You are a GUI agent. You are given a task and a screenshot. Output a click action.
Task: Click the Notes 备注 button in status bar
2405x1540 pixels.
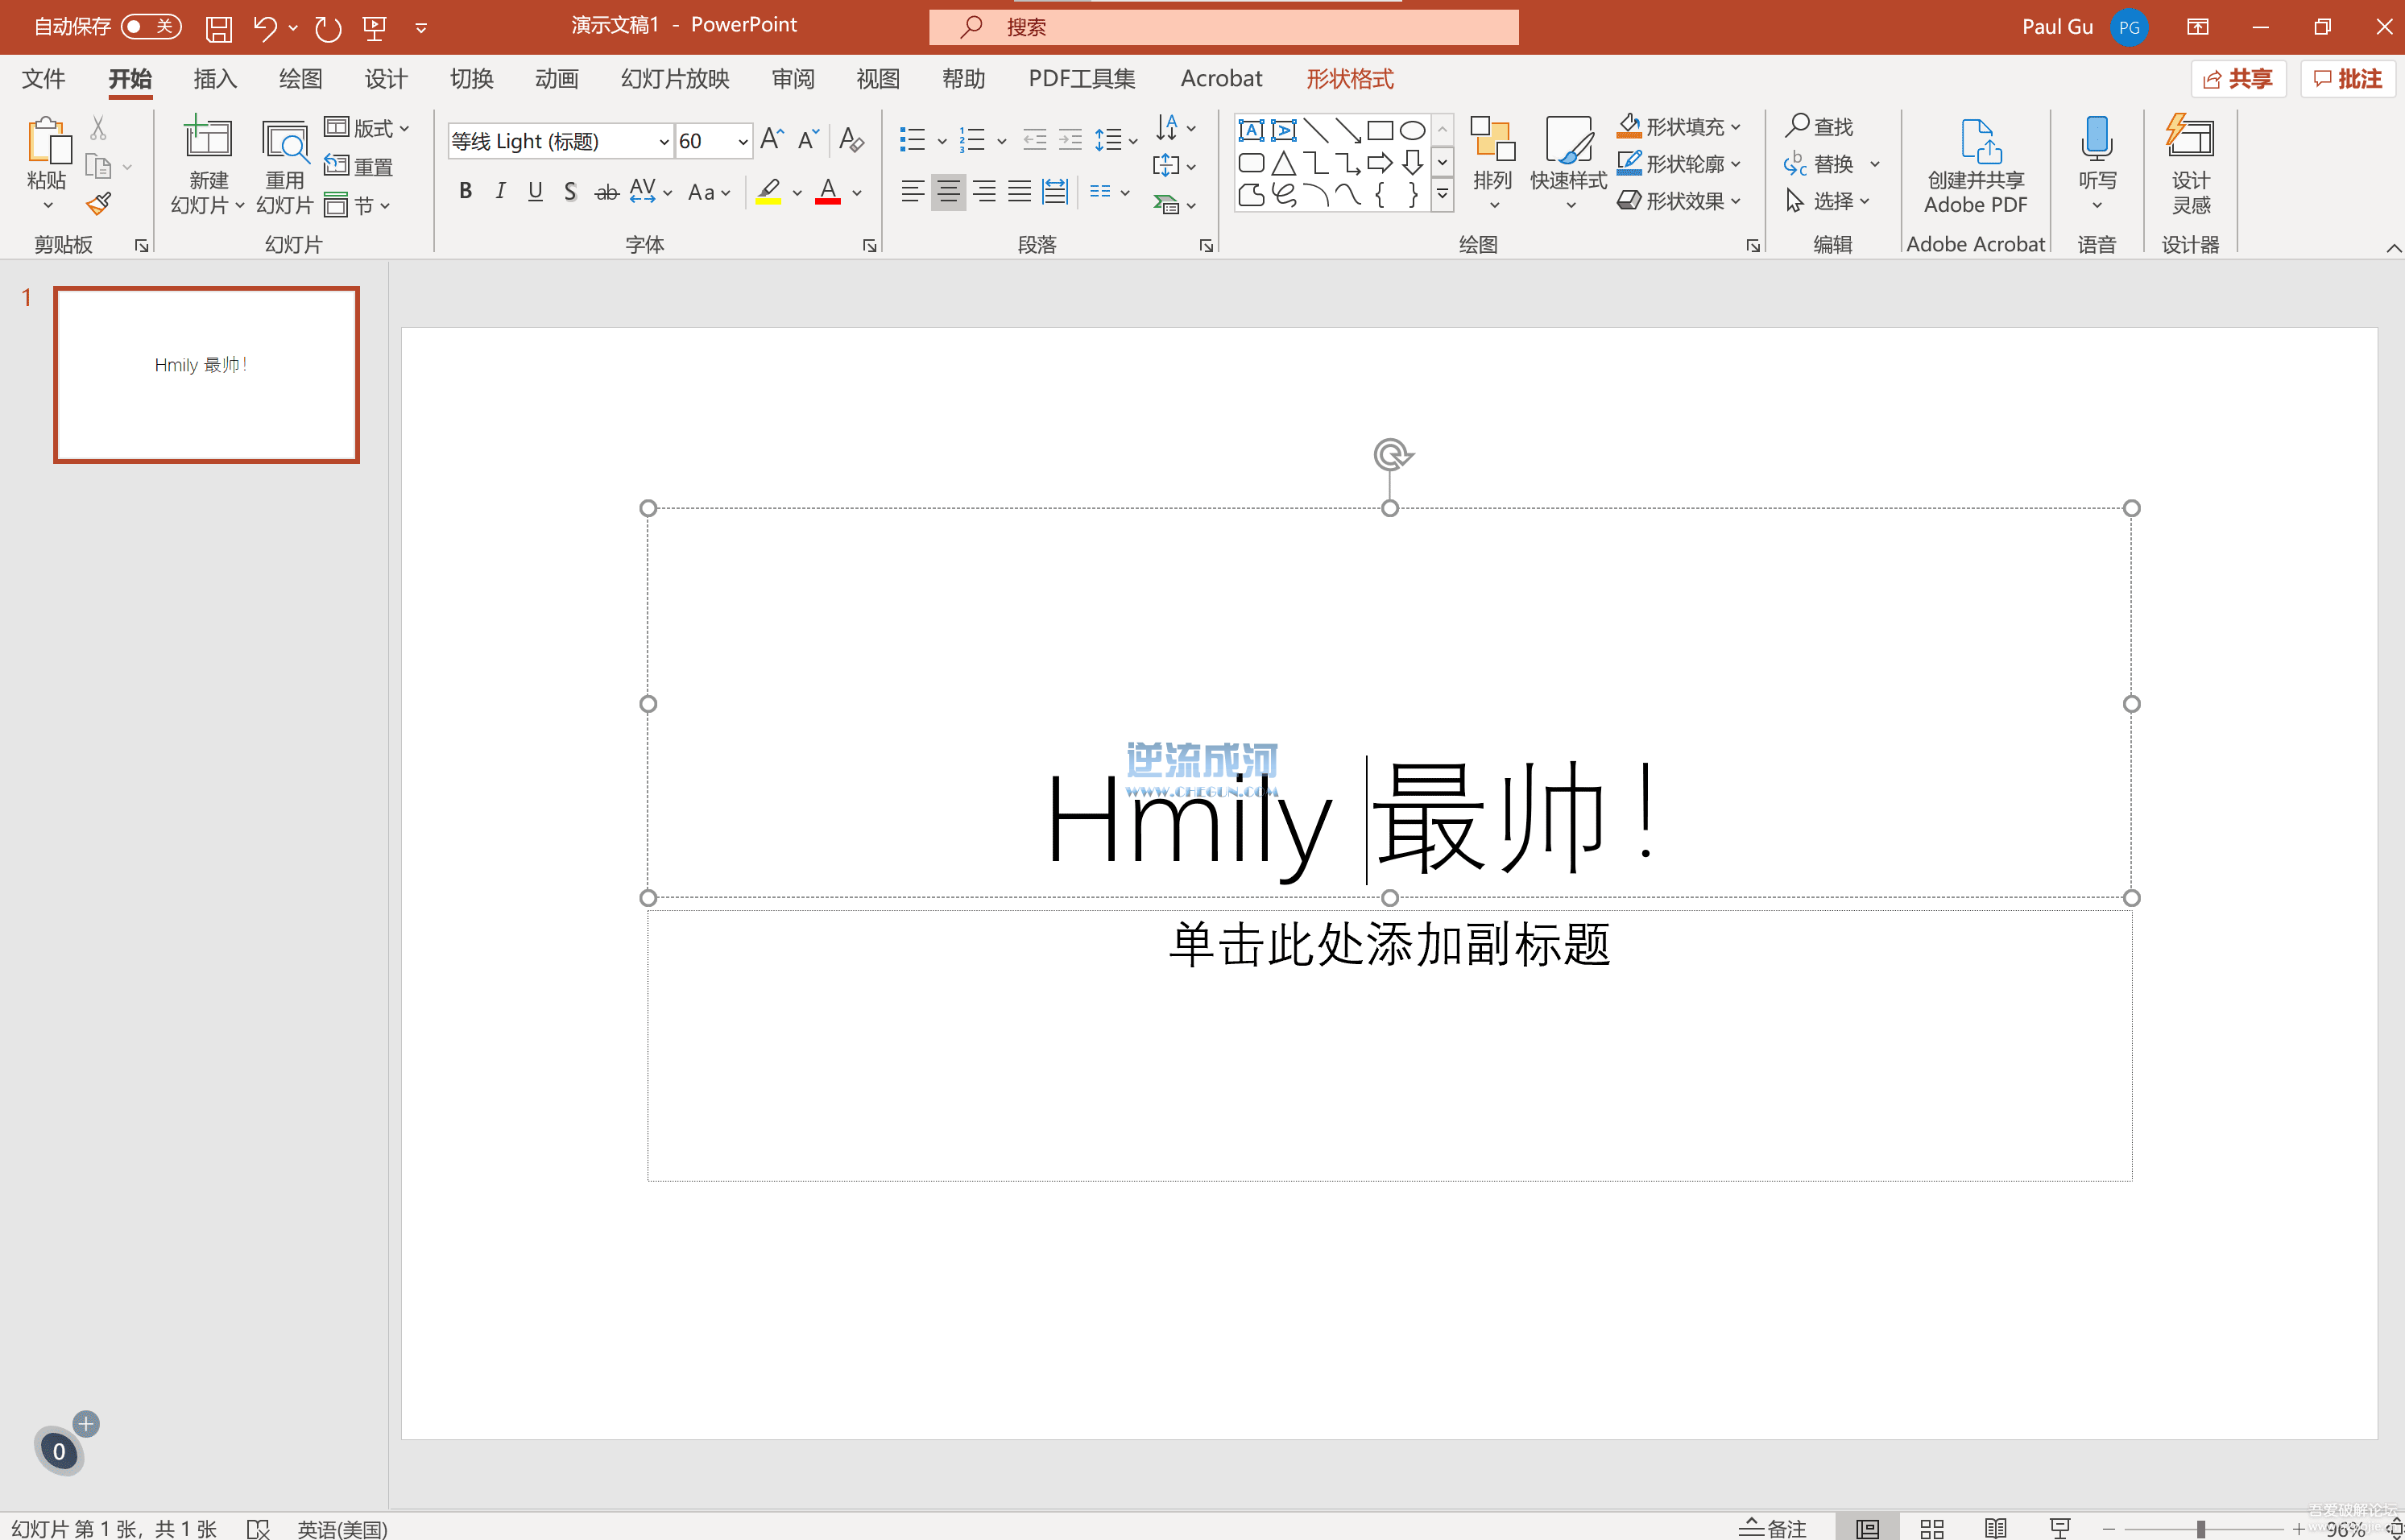coord(1773,1527)
